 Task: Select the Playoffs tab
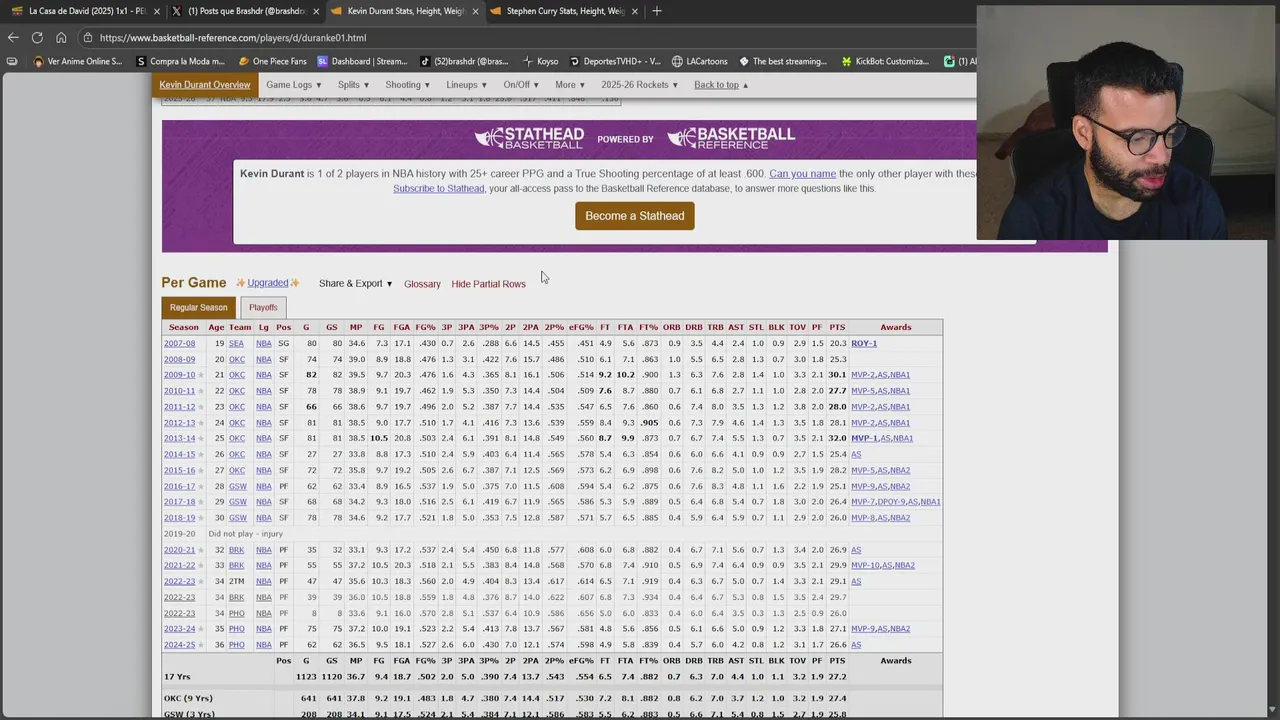click(x=263, y=307)
